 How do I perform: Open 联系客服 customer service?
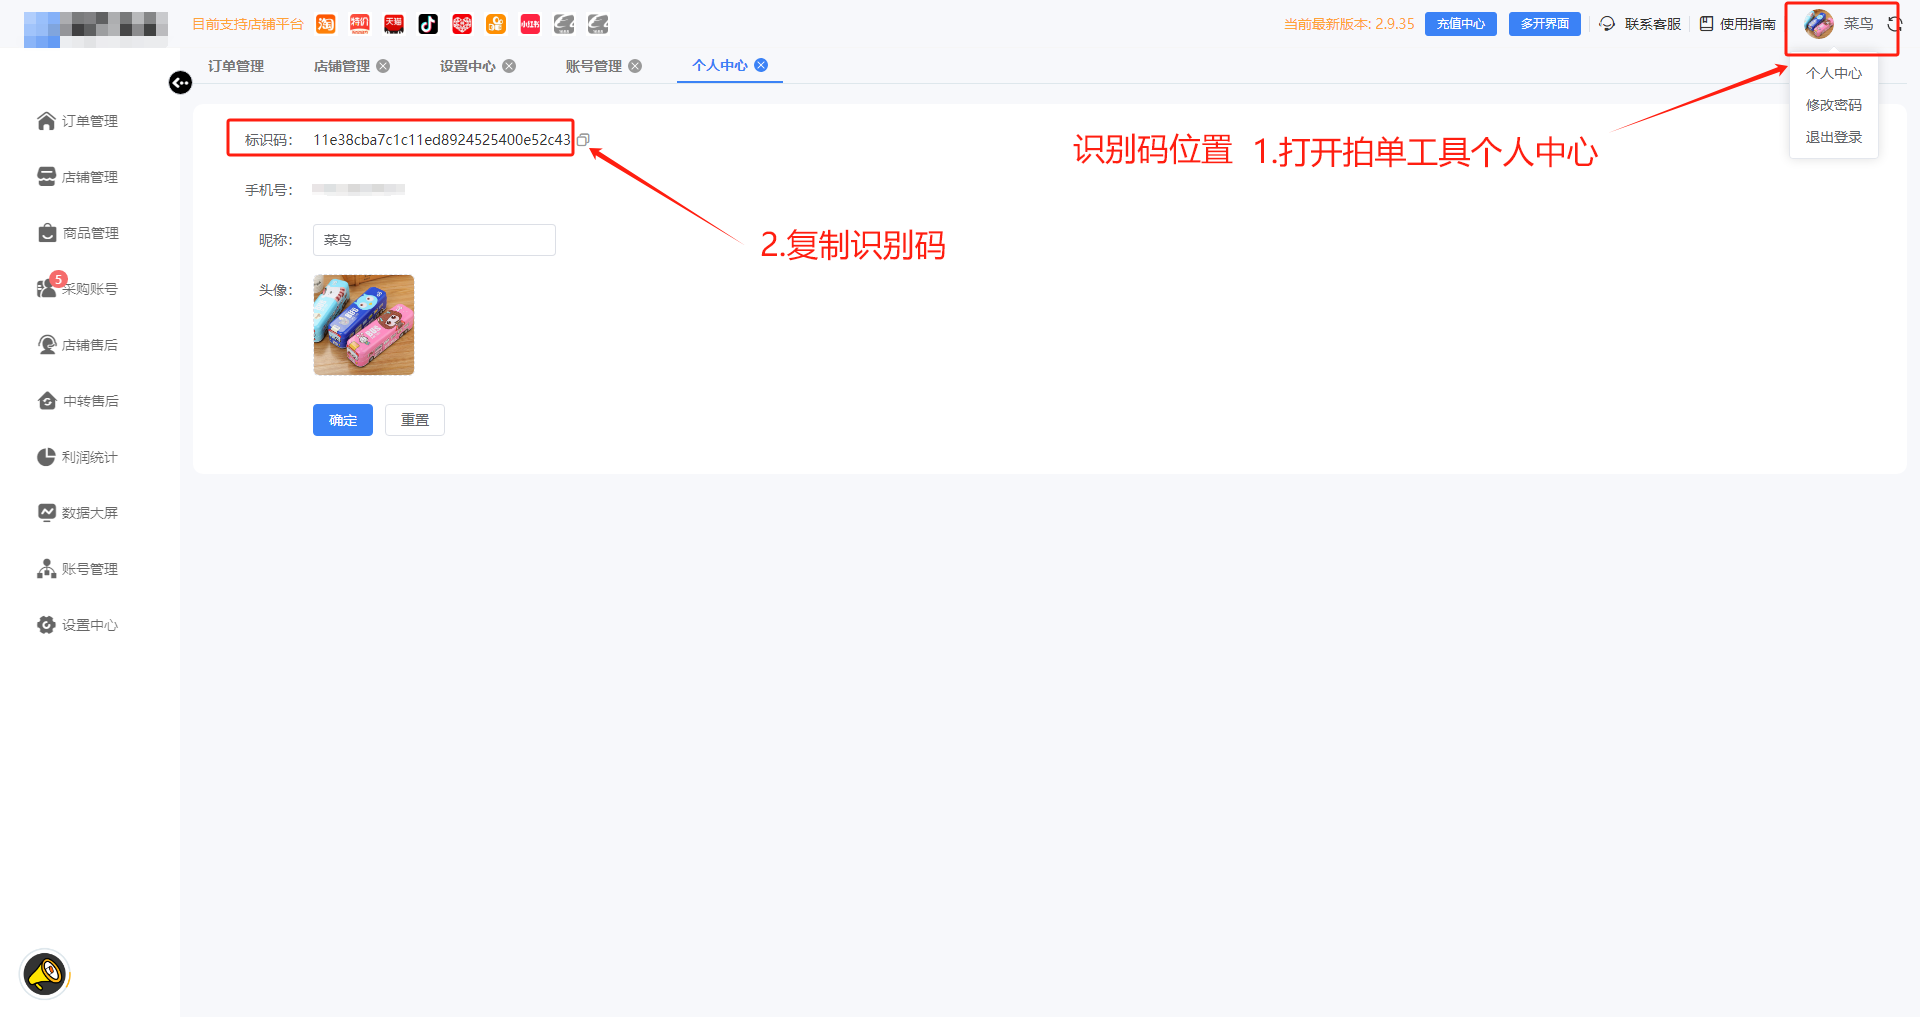pyautogui.click(x=1640, y=24)
